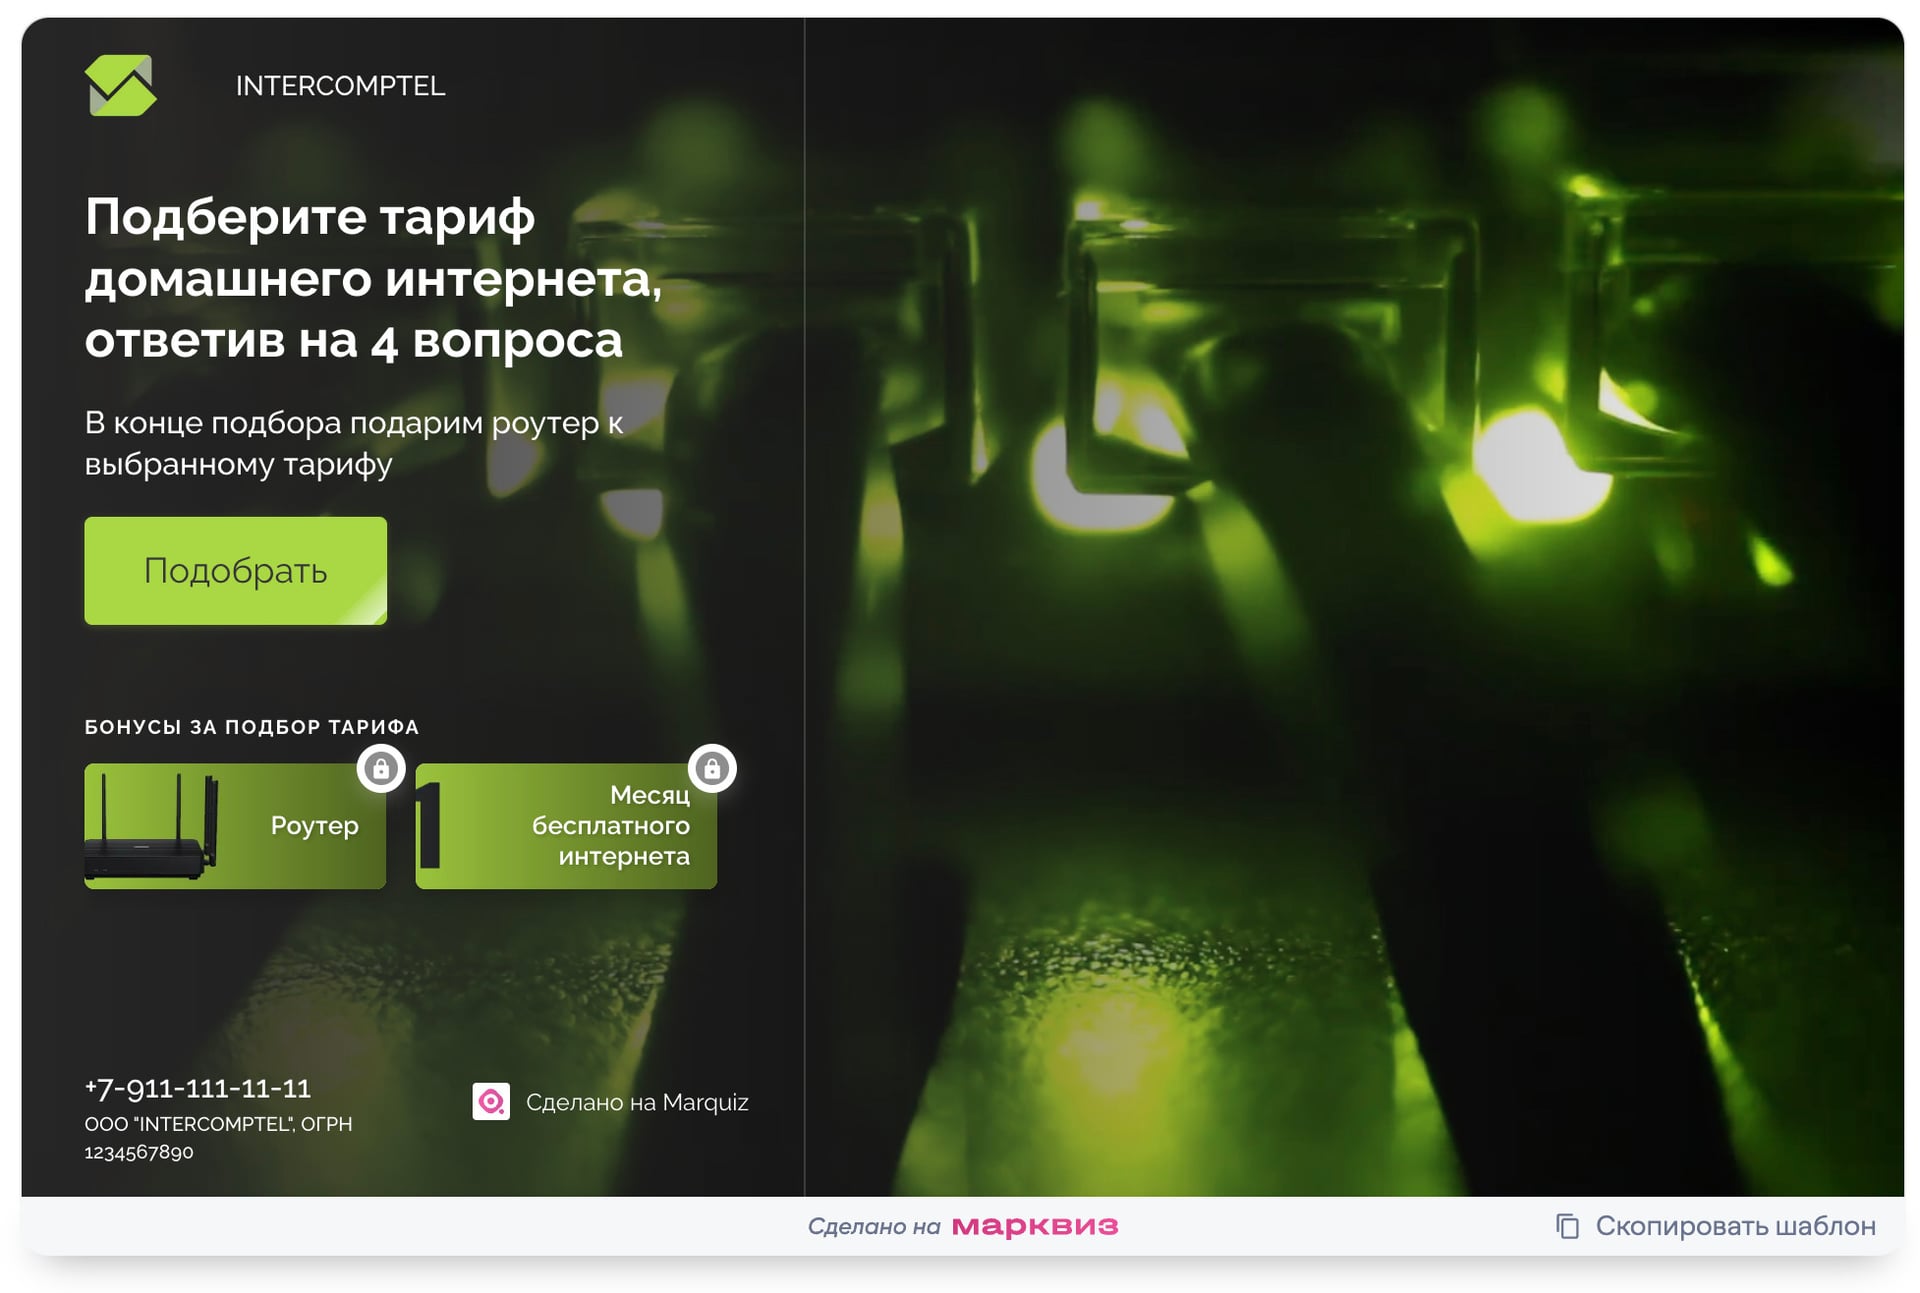Click the copy icon beside Скопировать шаблон
Image resolution: width=1920 pixels, height=1293 pixels.
coord(1567,1226)
